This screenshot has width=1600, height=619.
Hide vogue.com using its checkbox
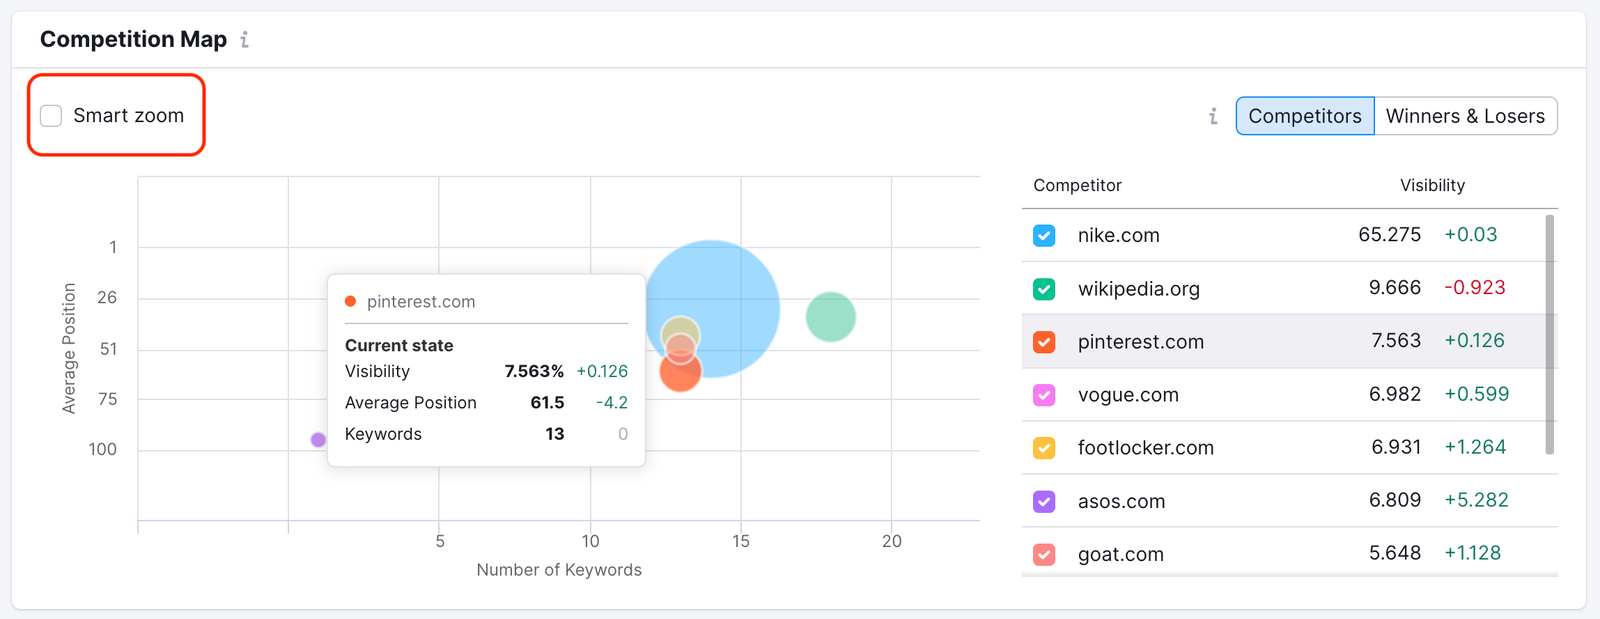1044,395
